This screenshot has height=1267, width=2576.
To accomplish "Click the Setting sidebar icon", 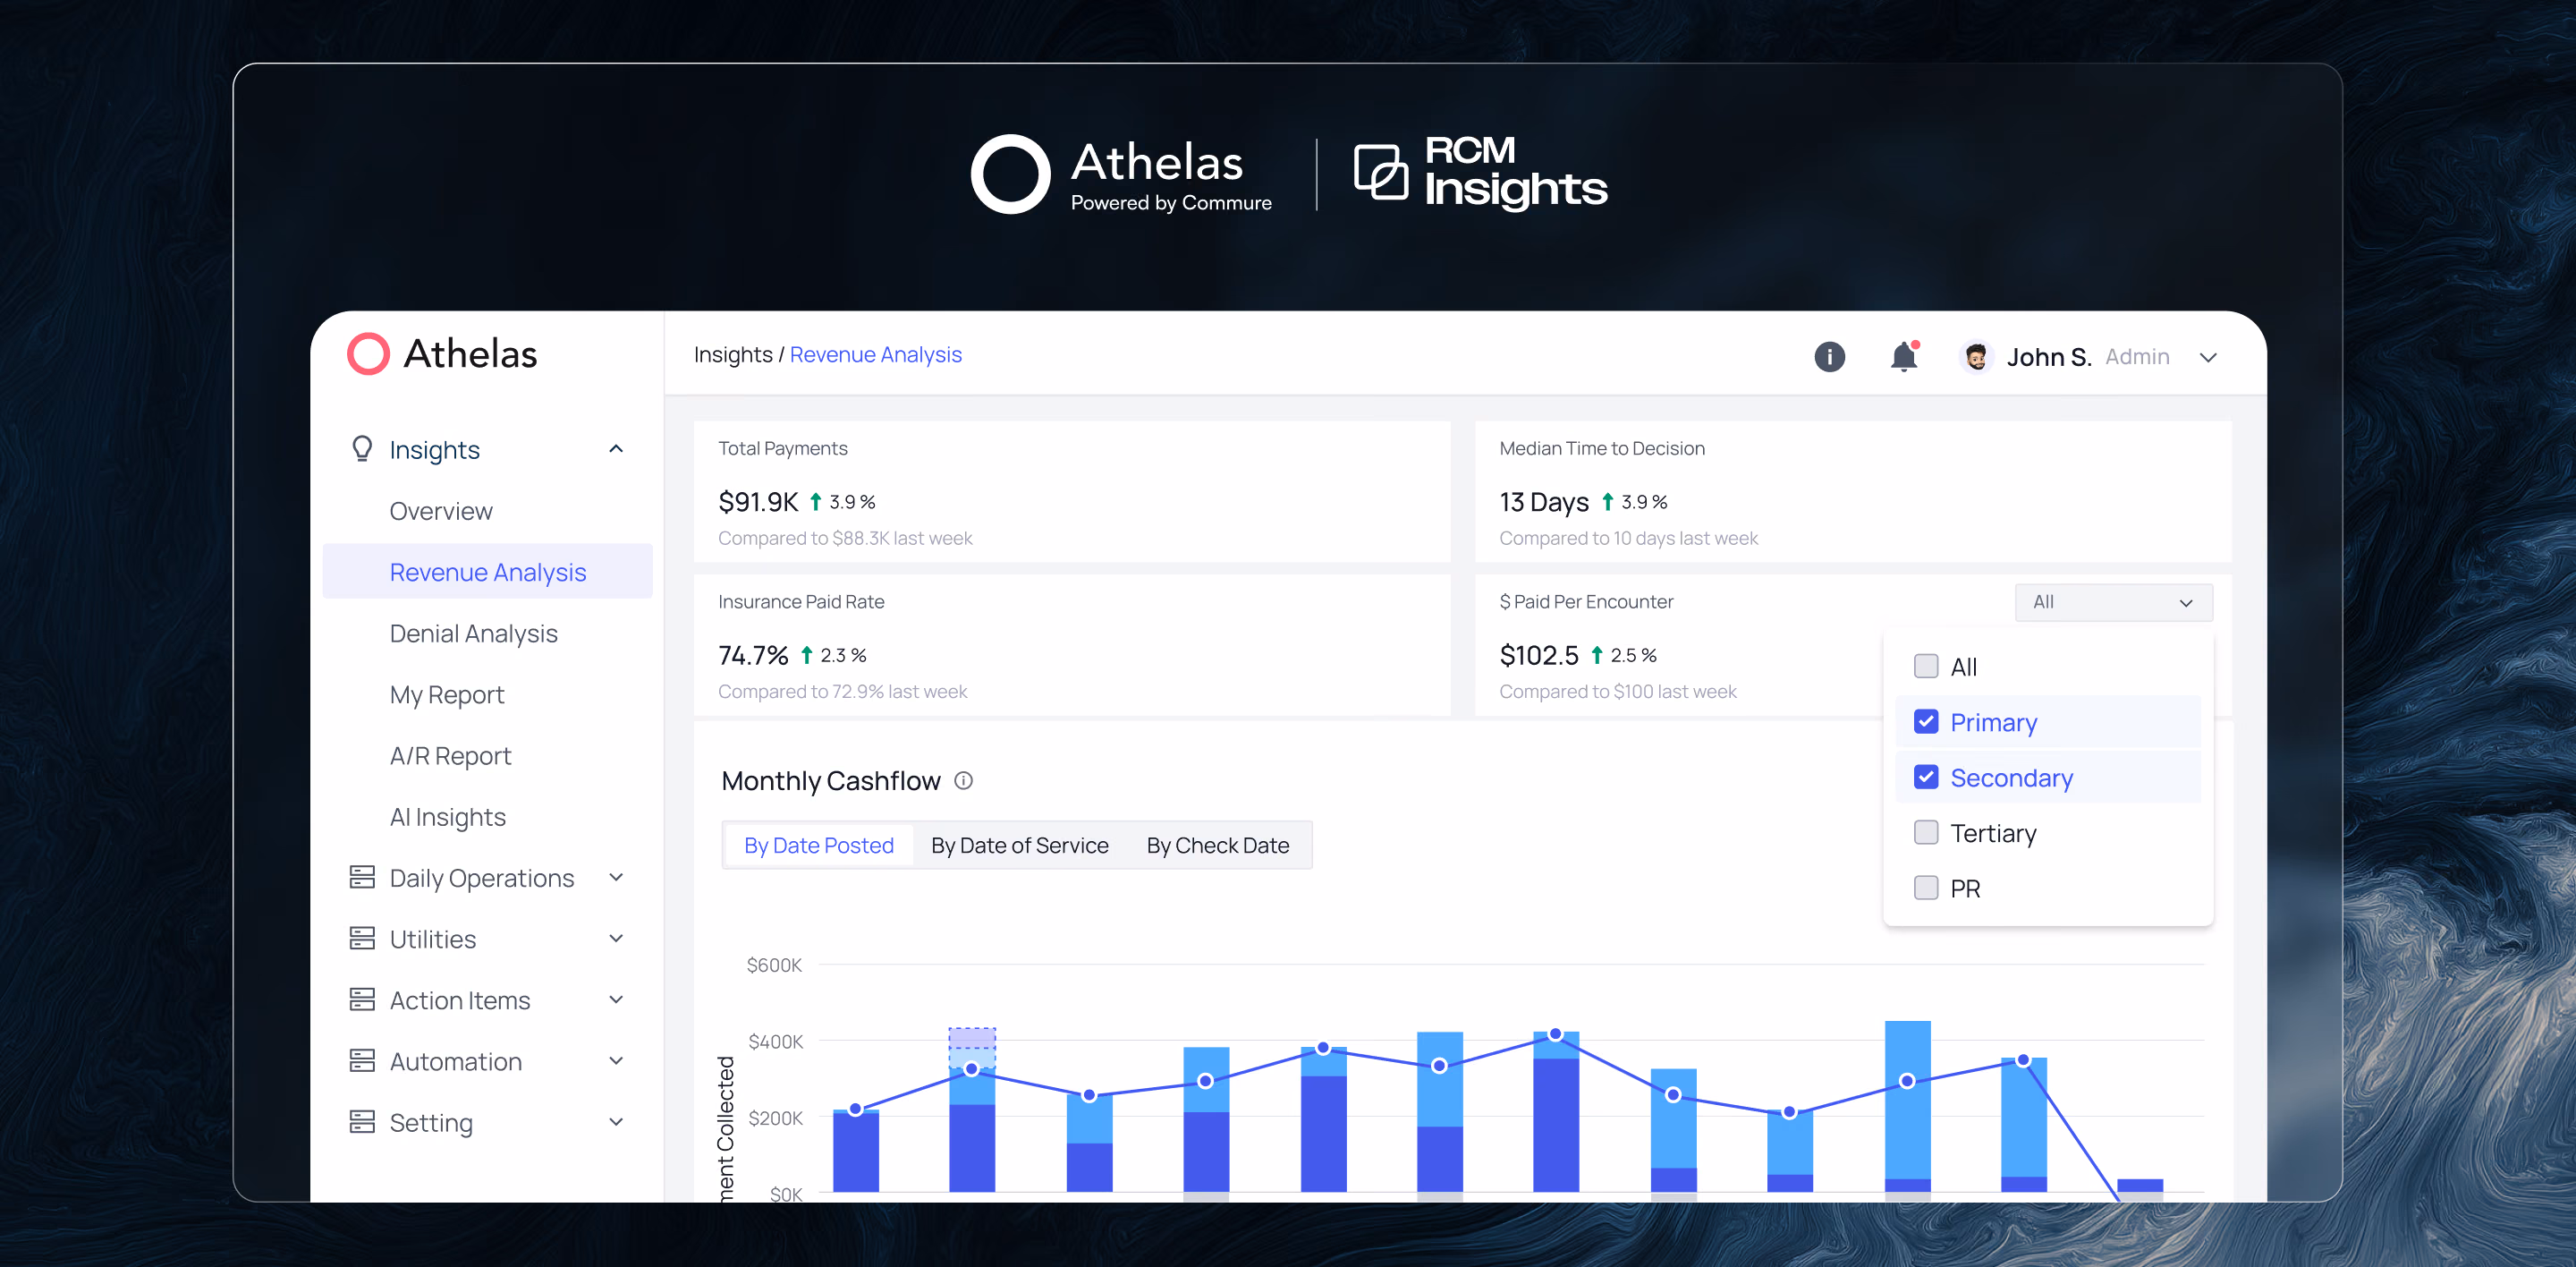I will coord(362,1121).
